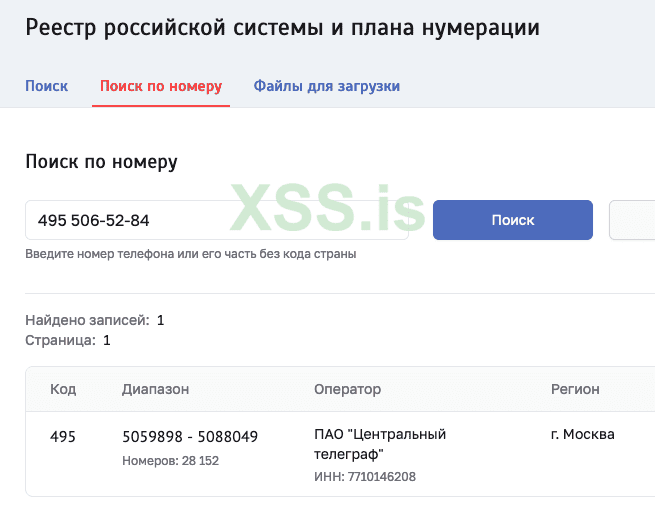Click the Номеров: 28 152 count
The height and width of the screenshot is (506, 655).
(x=170, y=461)
